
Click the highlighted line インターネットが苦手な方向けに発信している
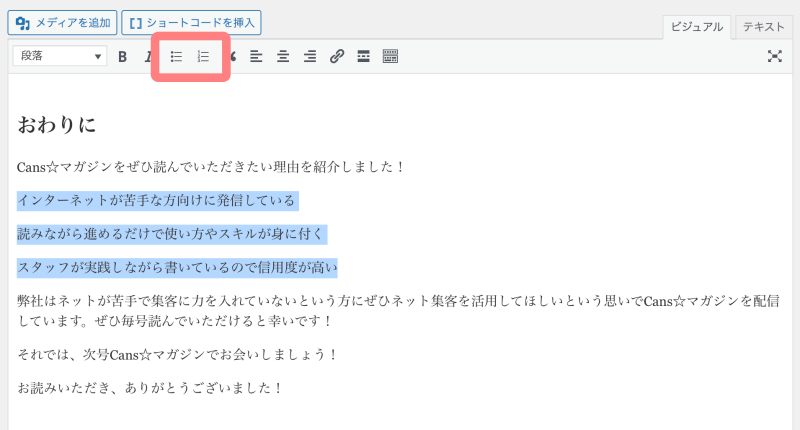(x=157, y=201)
